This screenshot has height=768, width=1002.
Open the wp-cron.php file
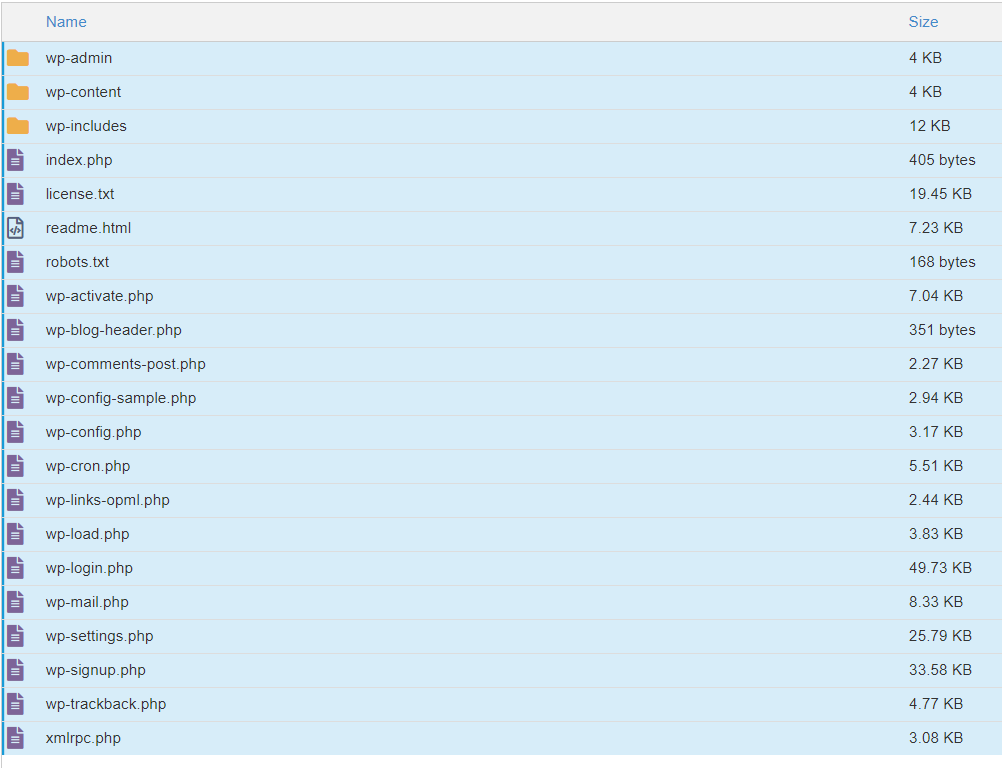click(86, 465)
